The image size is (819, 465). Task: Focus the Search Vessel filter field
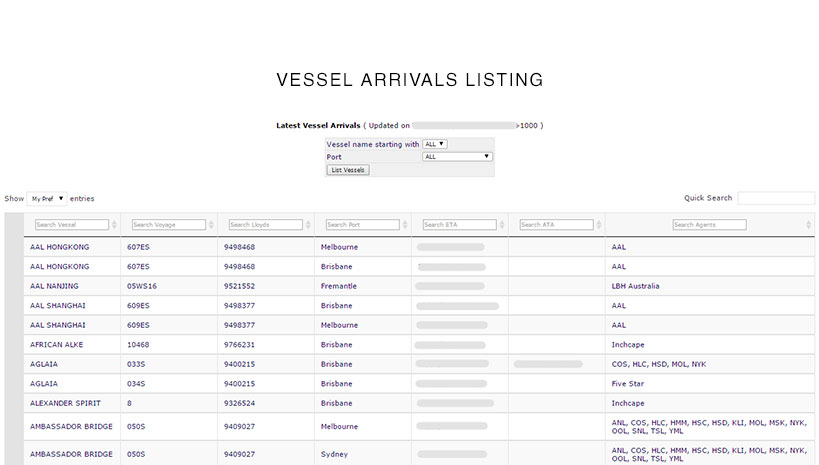[x=72, y=225]
